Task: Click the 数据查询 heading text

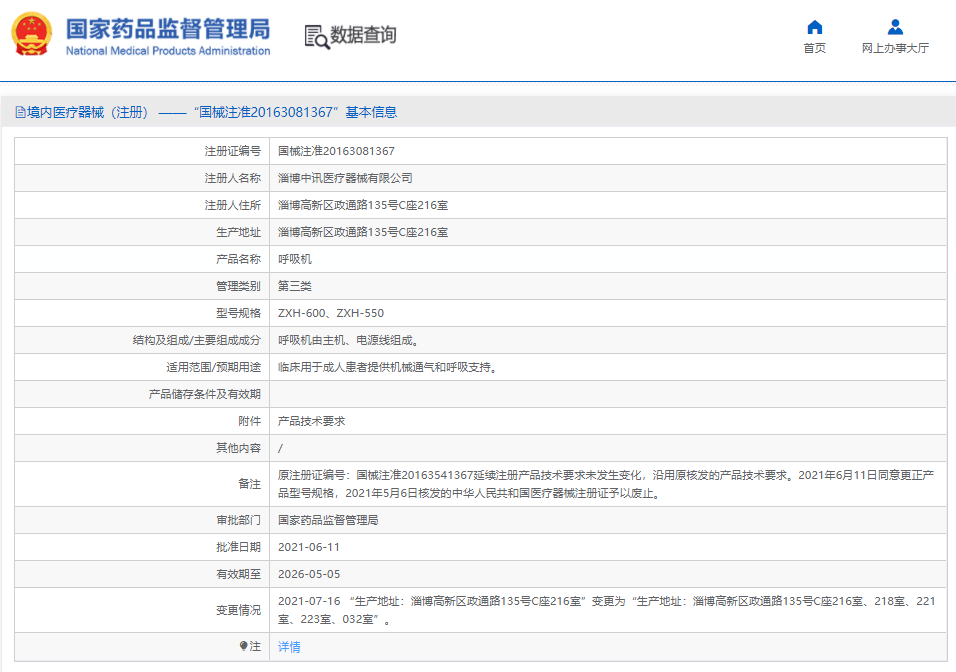Action: click(363, 35)
